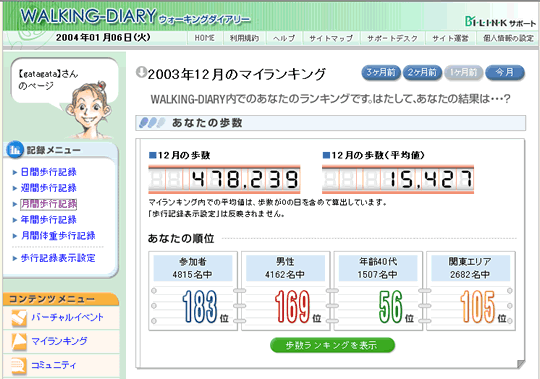Open 年間歩行記録 link
Screen dimensions: 540x379
point(48,220)
